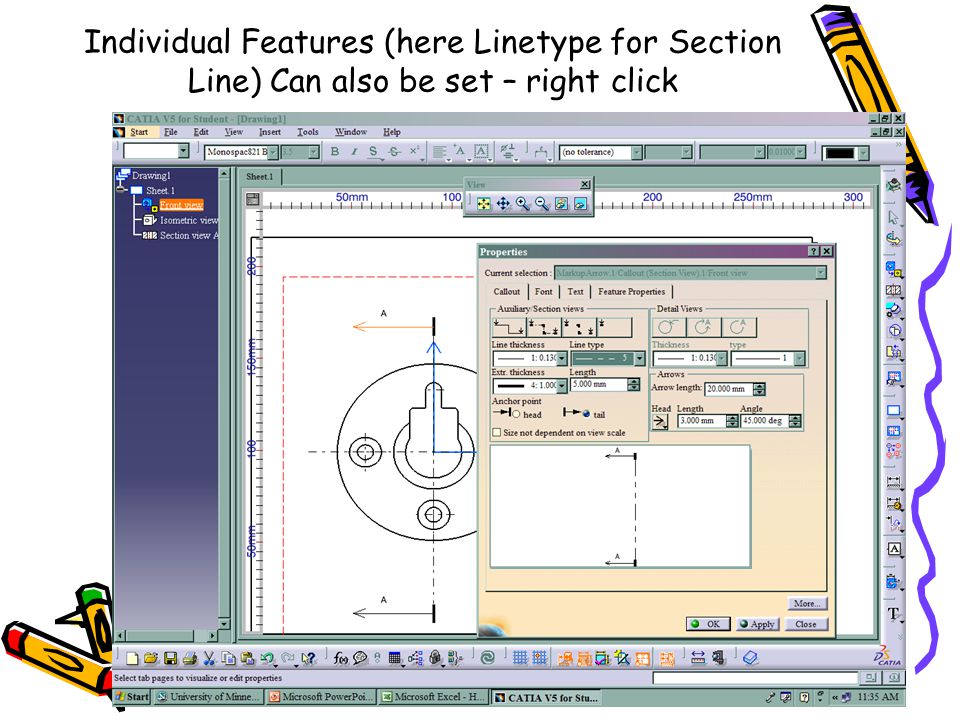Click the Save floppy disk icon

(170, 659)
